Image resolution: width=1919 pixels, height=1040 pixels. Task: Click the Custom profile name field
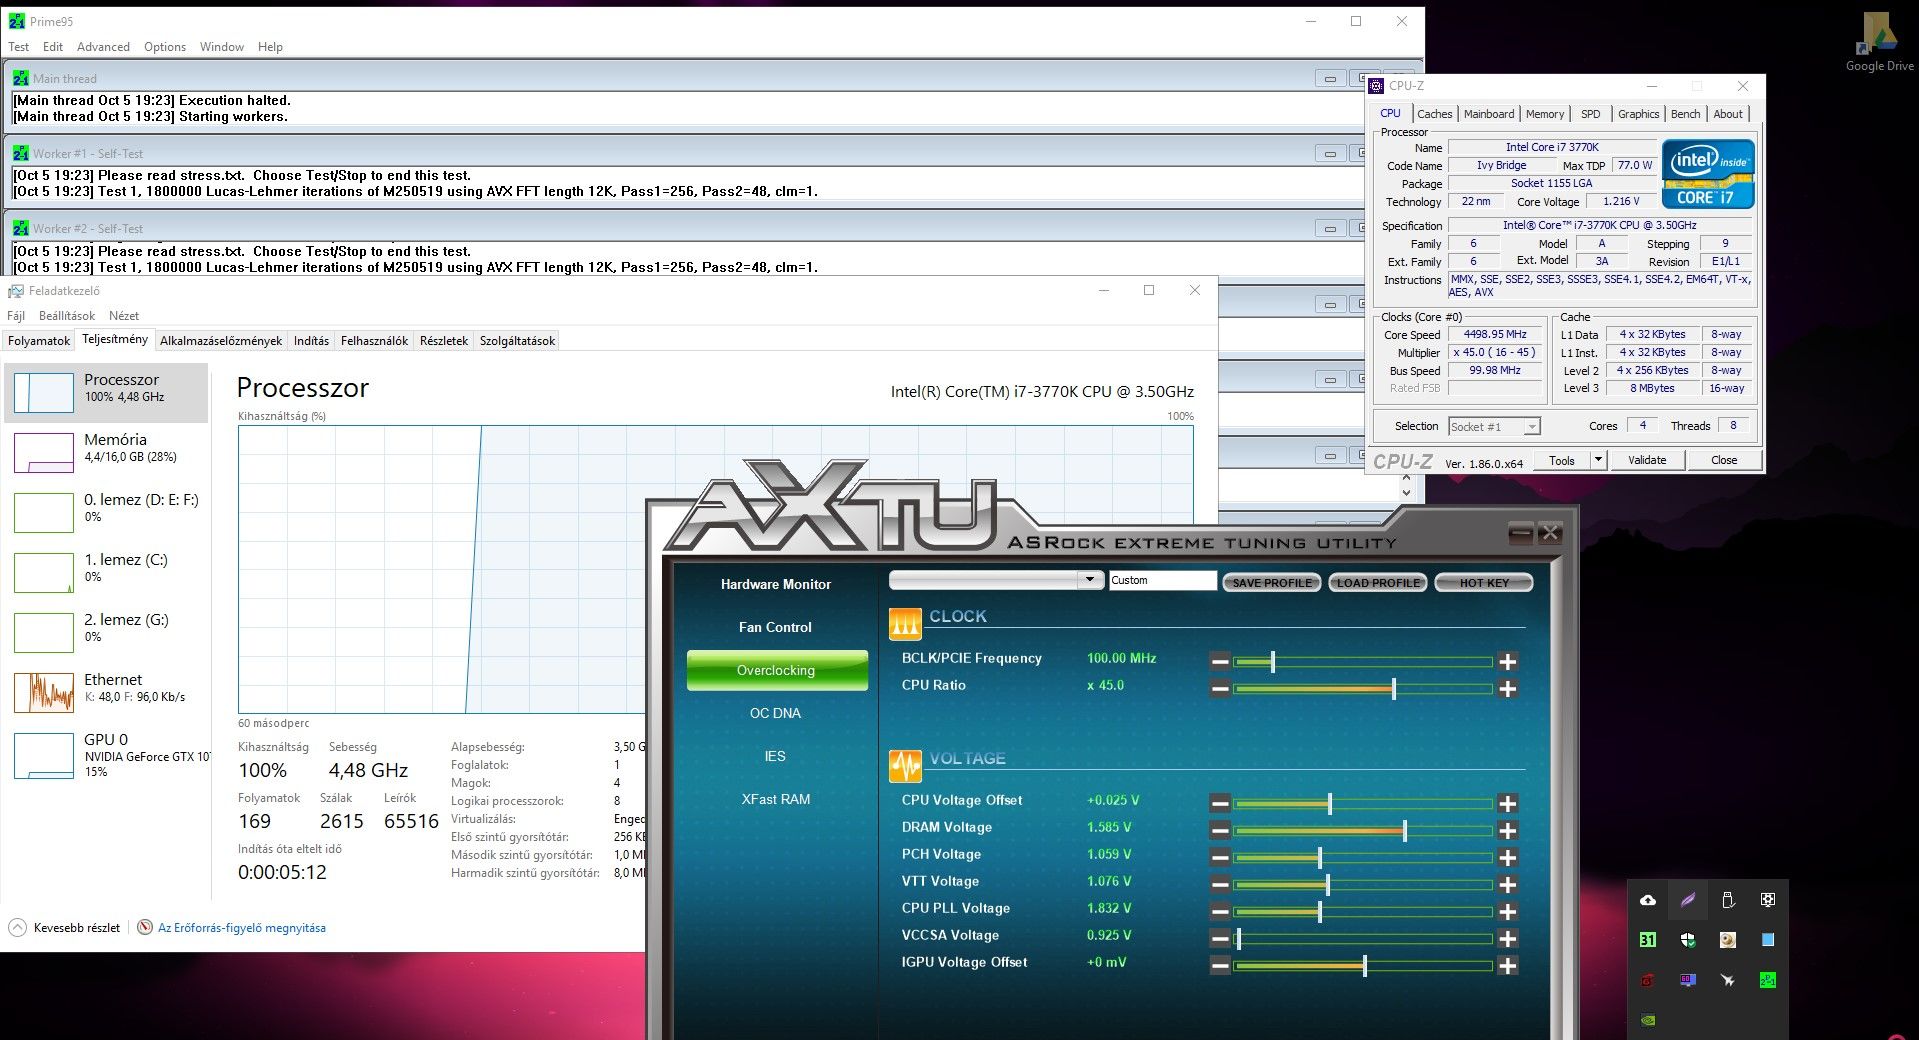(x=1162, y=580)
